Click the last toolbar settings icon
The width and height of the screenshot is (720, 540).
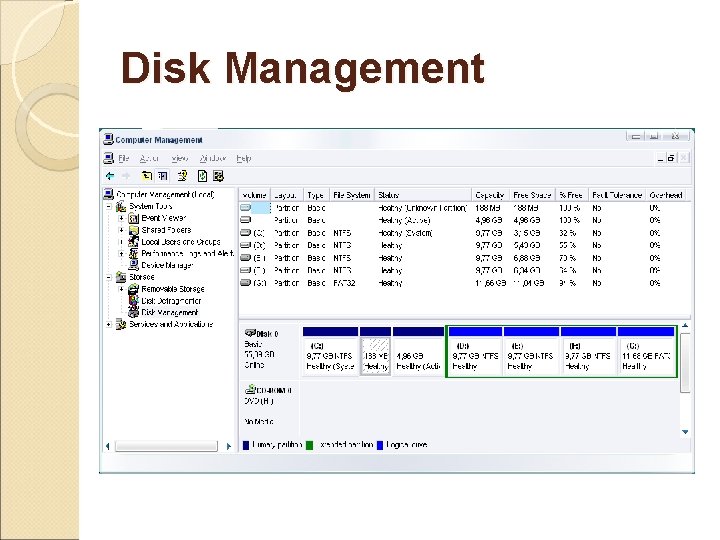(219, 176)
